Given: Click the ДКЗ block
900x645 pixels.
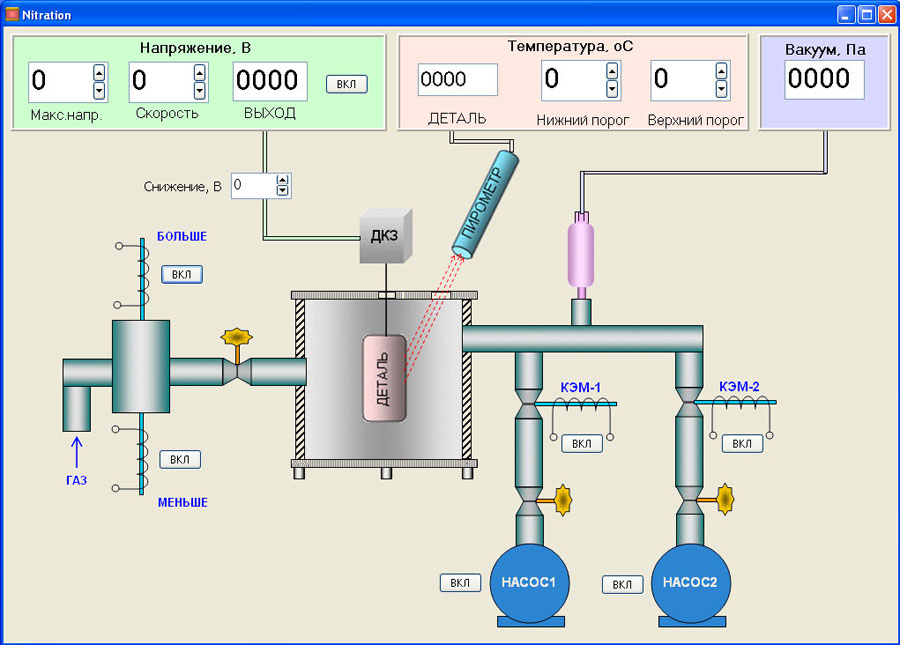Looking at the screenshot, I should (385, 238).
